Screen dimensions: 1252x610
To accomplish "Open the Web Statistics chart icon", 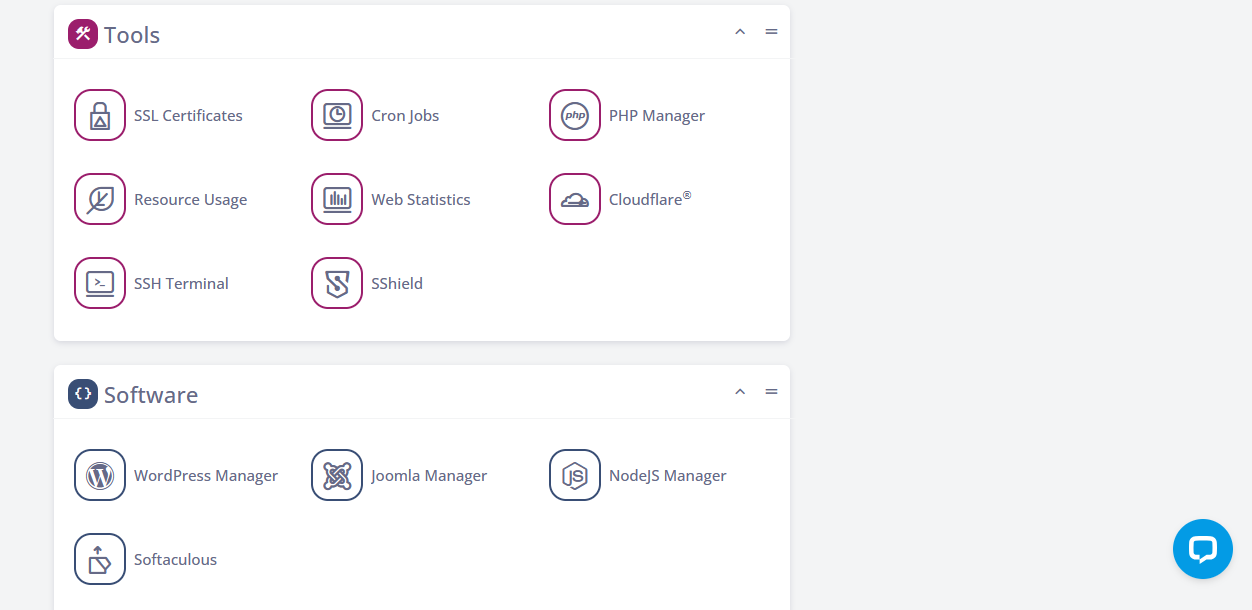I will click(x=337, y=199).
